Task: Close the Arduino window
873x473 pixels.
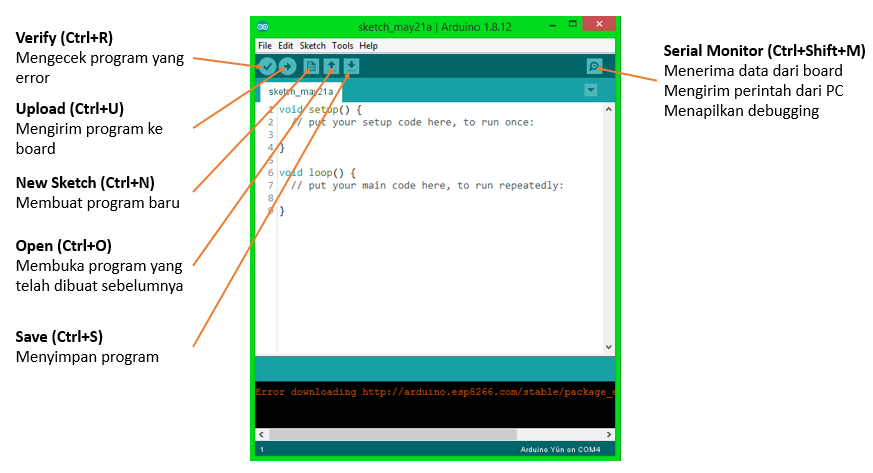Action: click(x=599, y=24)
